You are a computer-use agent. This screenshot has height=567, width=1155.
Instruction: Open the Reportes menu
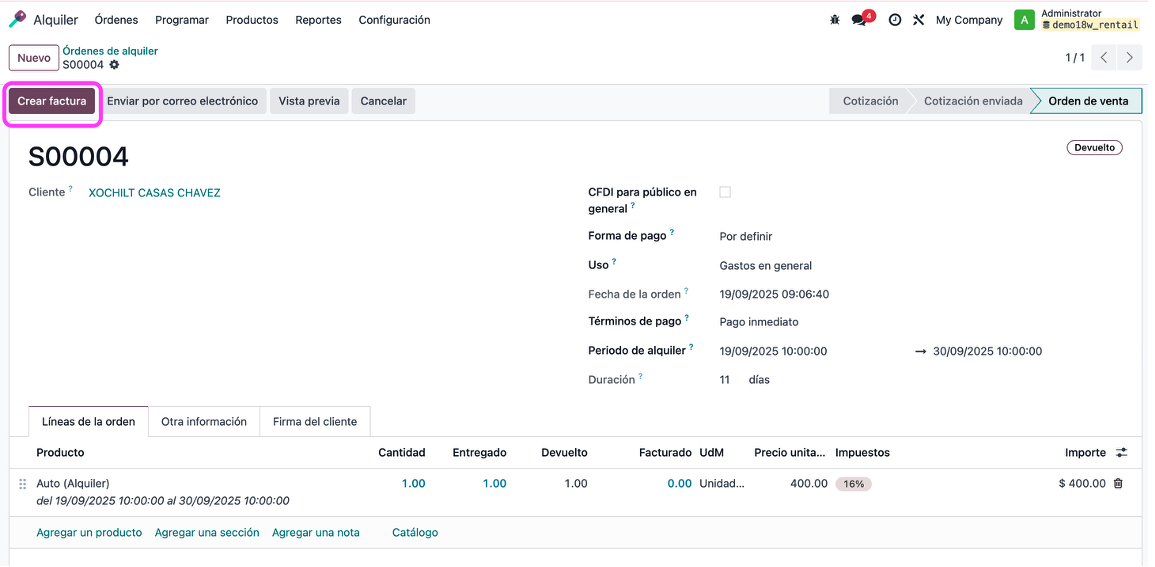coord(318,20)
